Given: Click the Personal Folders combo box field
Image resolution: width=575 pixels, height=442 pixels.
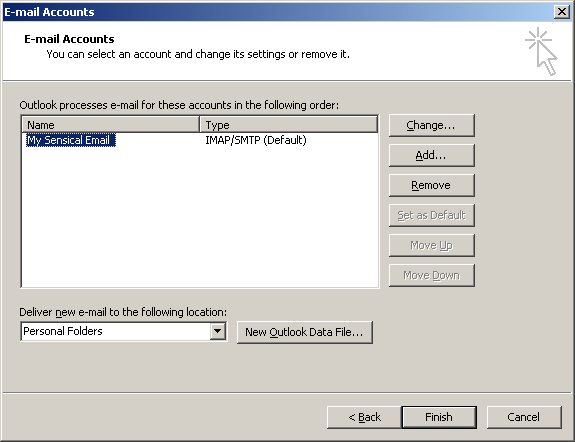Looking at the screenshot, I should [x=124, y=331].
